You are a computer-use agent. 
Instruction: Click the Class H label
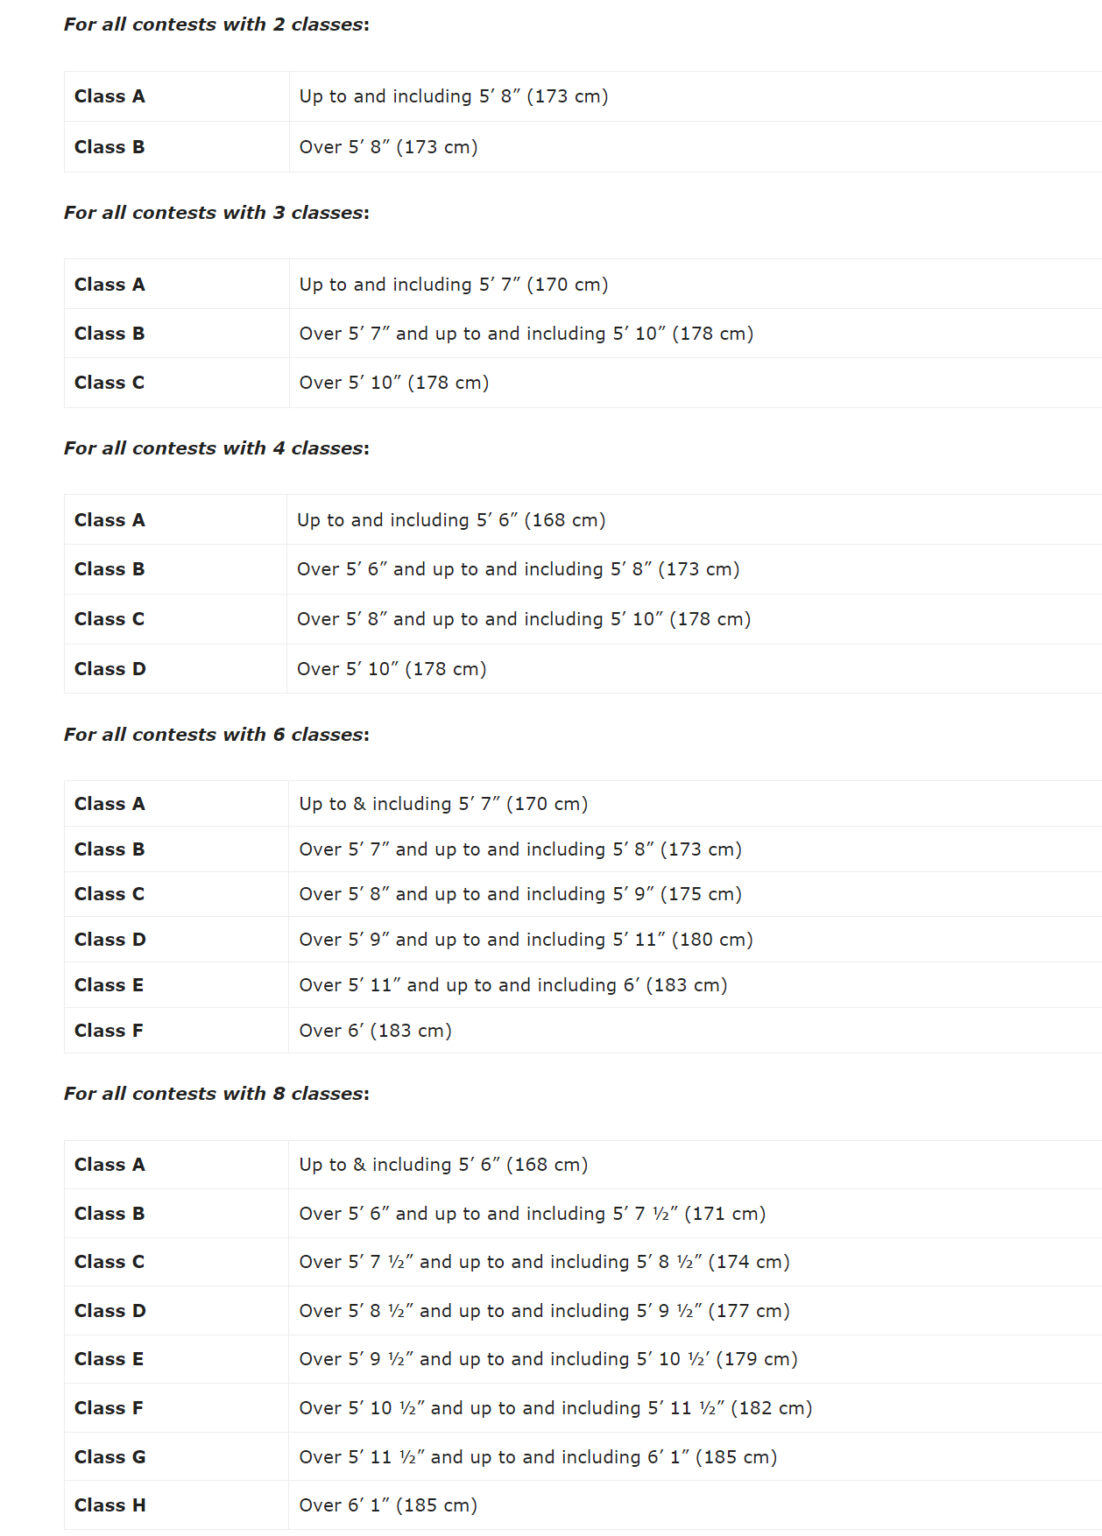pyautogui.click(x=110, y=1506)
